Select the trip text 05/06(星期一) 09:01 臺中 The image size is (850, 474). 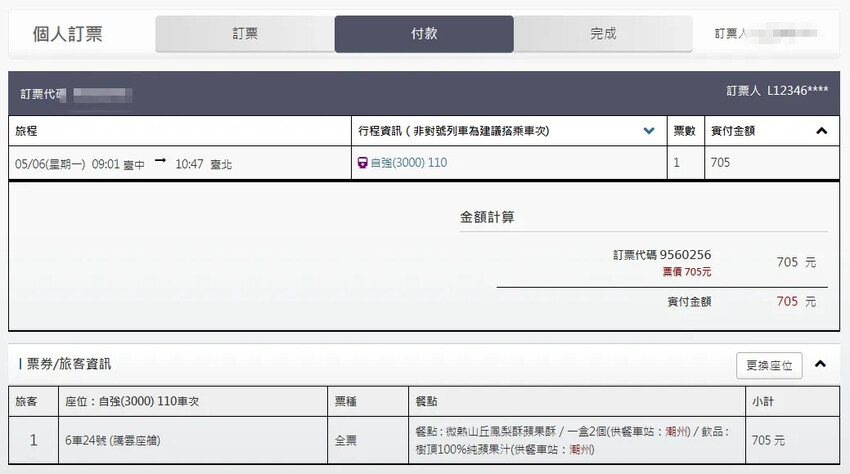tap(80, 164)
